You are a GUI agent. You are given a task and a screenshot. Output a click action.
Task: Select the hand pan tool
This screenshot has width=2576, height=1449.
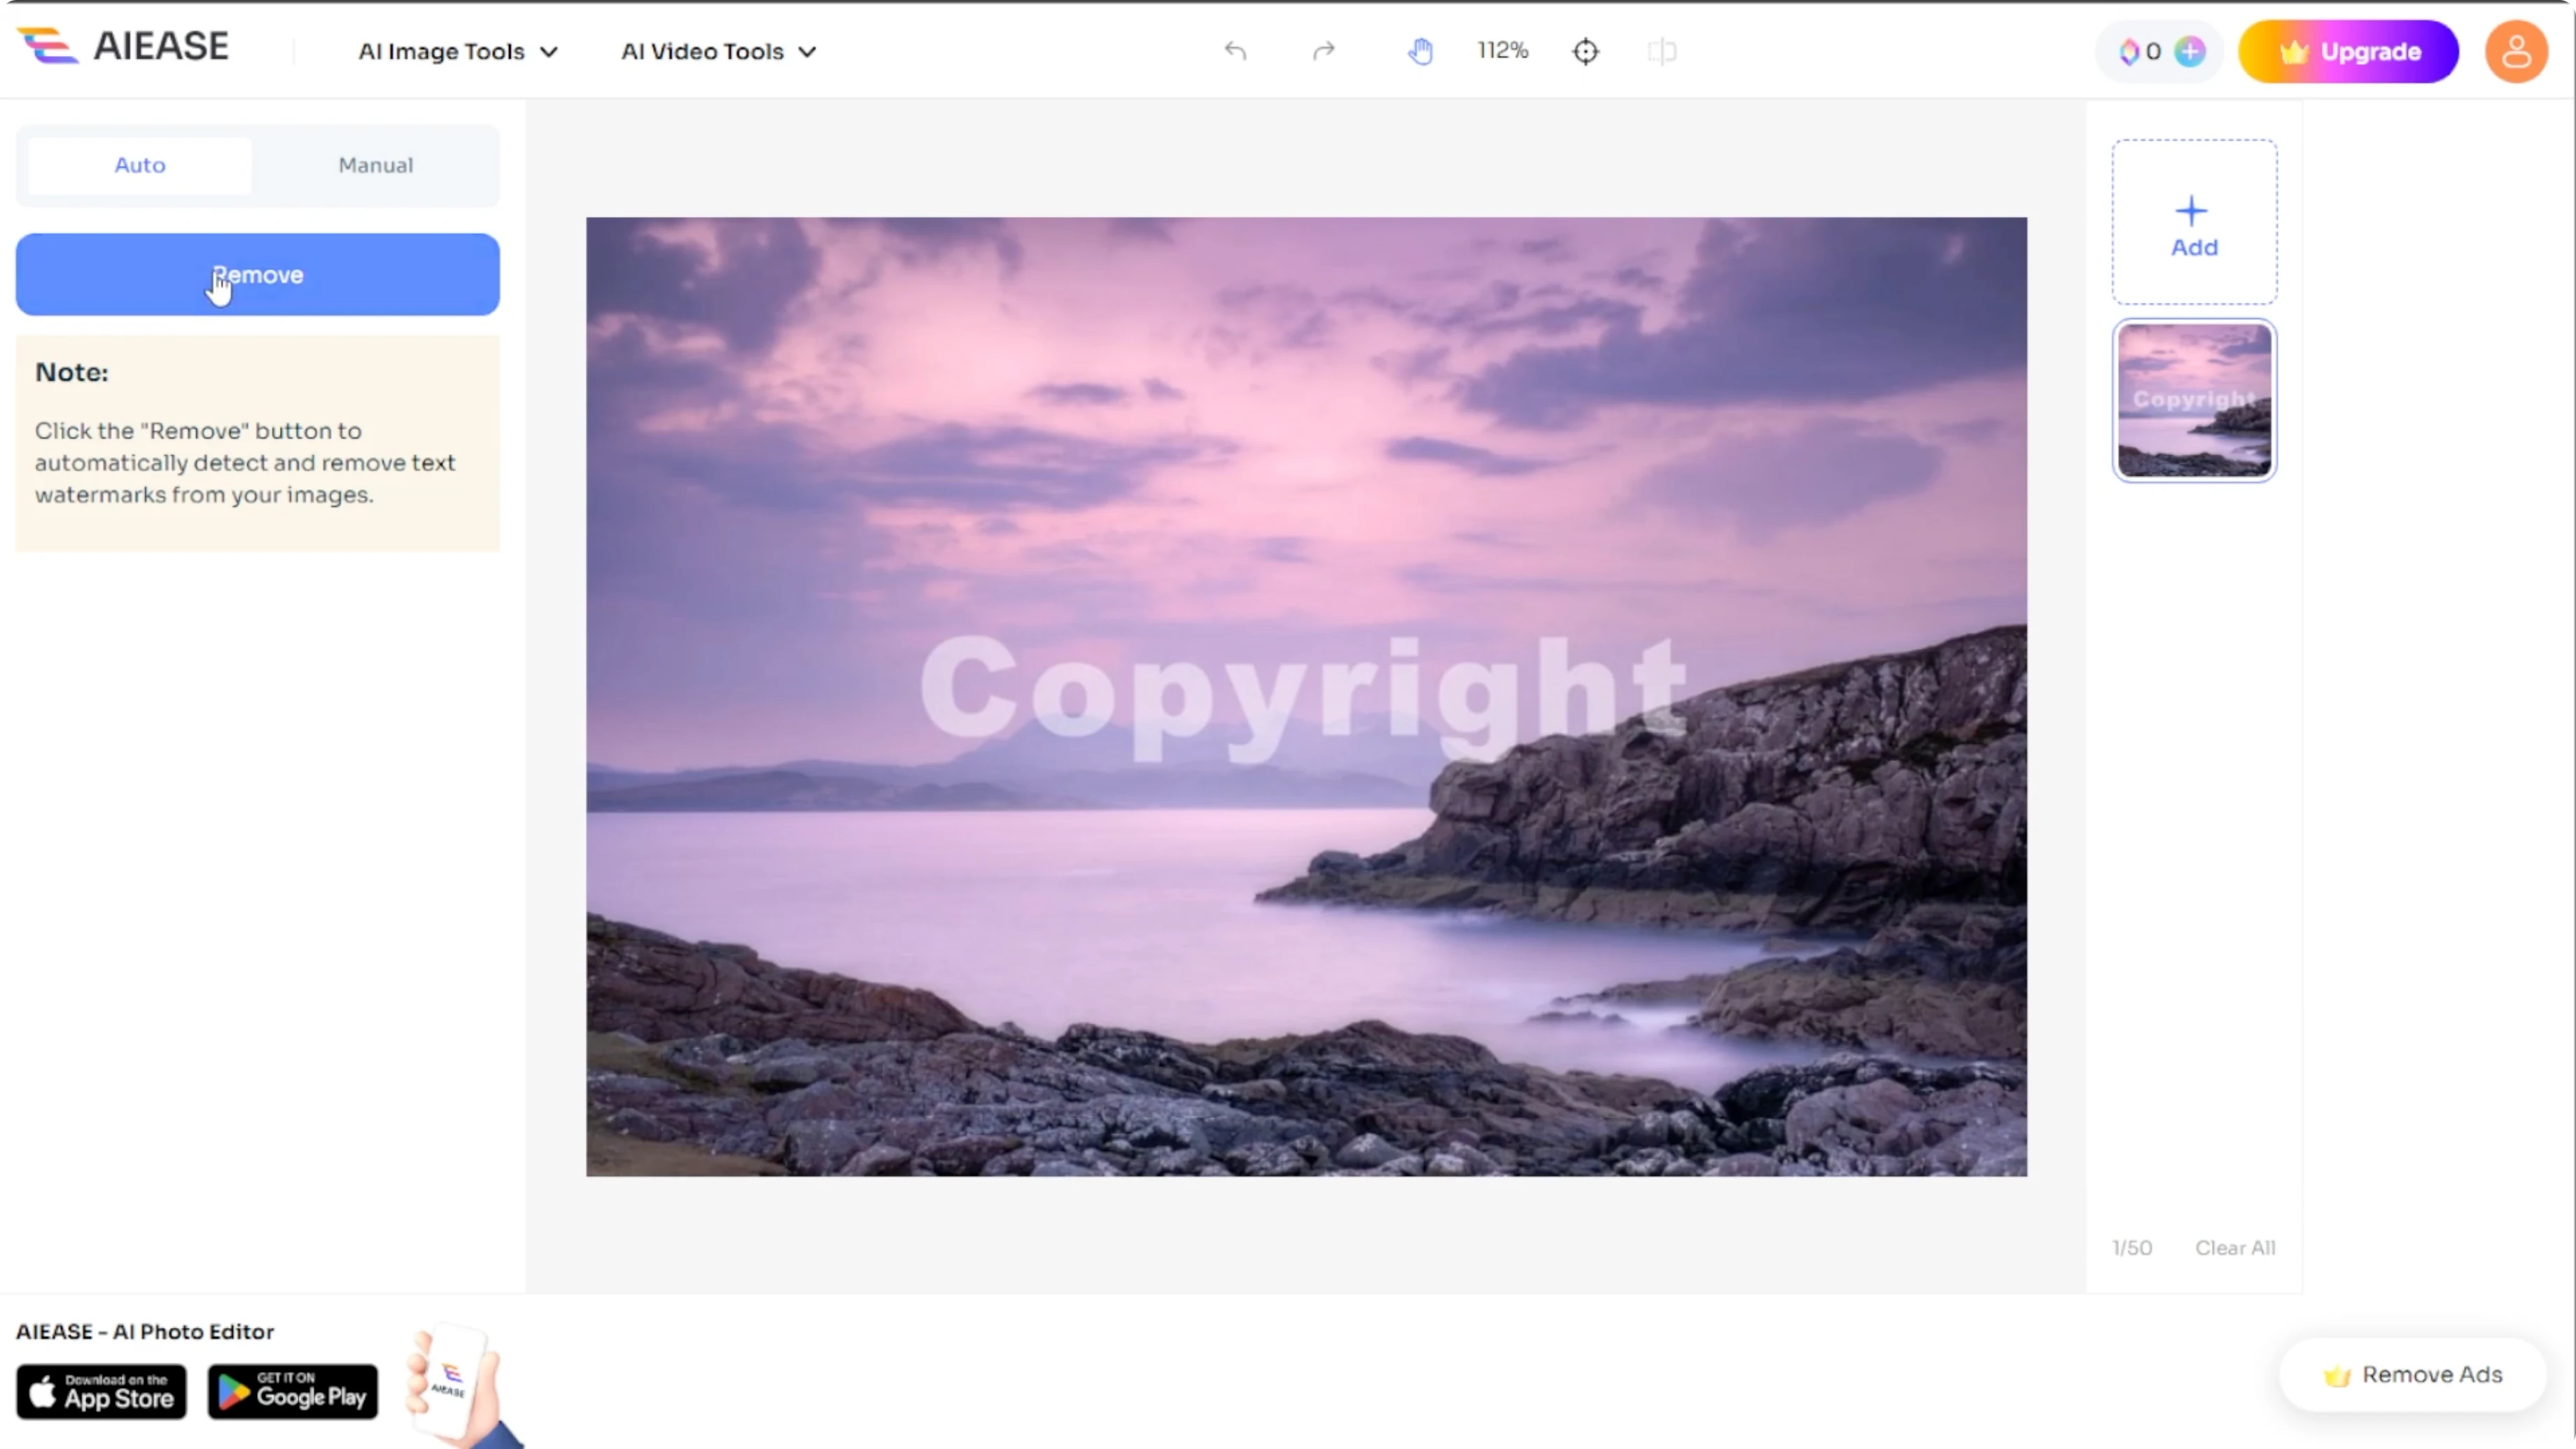(1420, 51)
